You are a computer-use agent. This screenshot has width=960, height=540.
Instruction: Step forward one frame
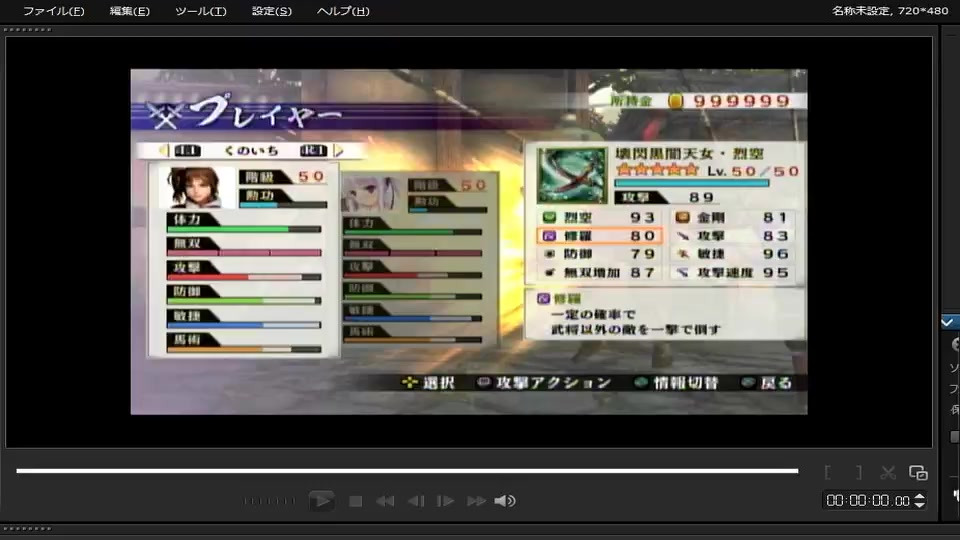click(445, 501)
